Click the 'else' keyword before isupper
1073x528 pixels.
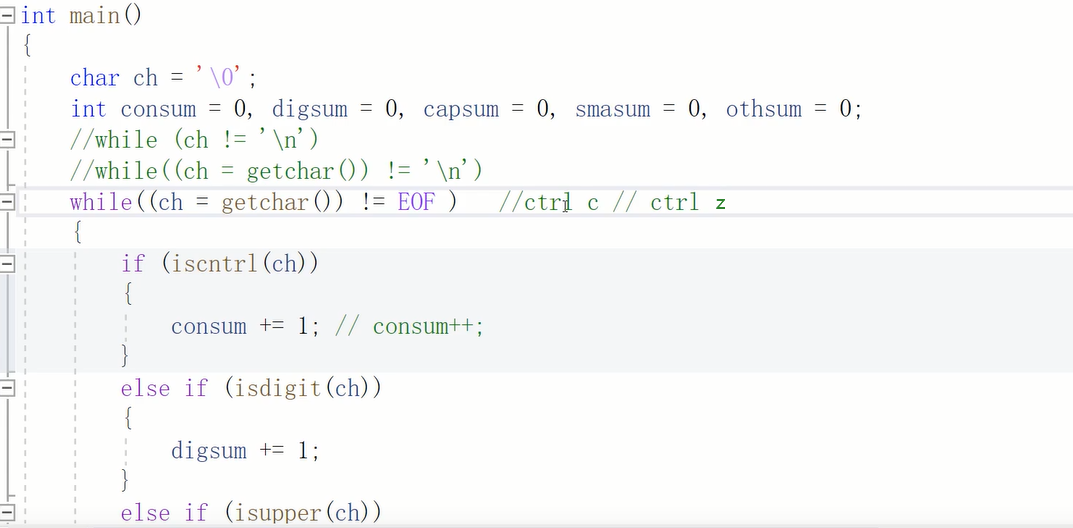pos(145,513)
